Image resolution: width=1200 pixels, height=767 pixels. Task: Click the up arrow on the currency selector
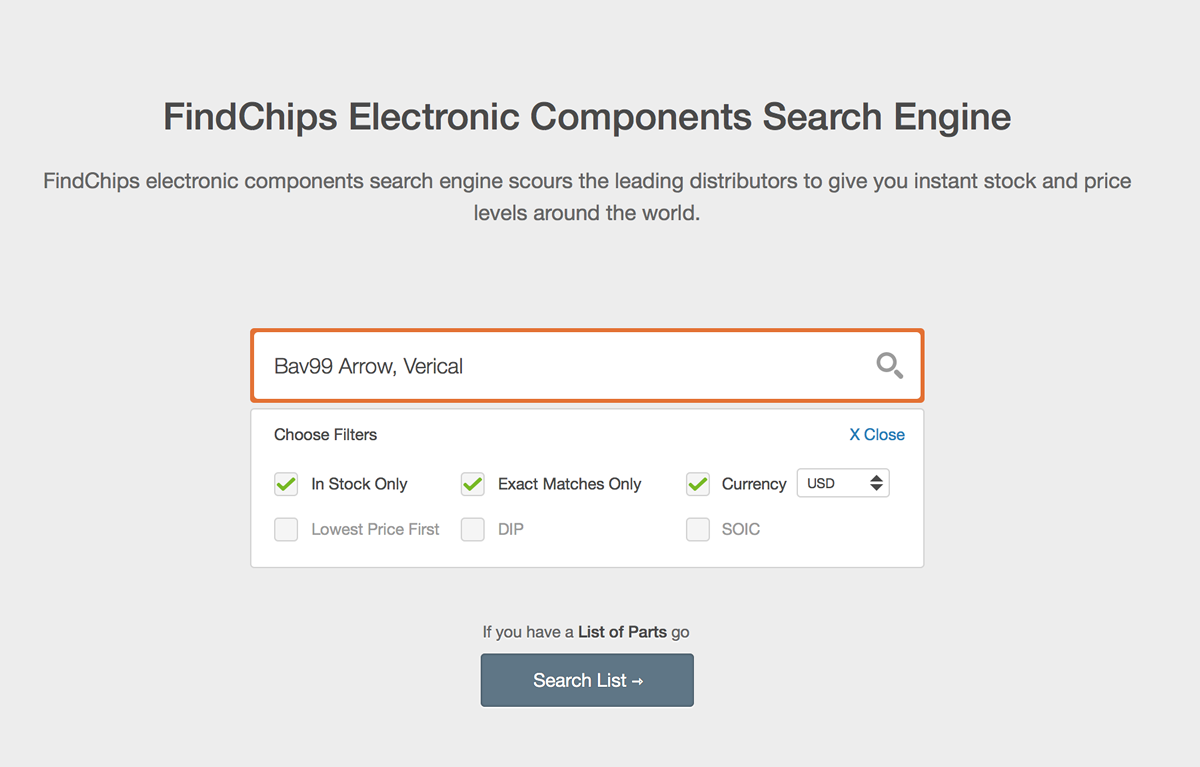pos(877,478)
